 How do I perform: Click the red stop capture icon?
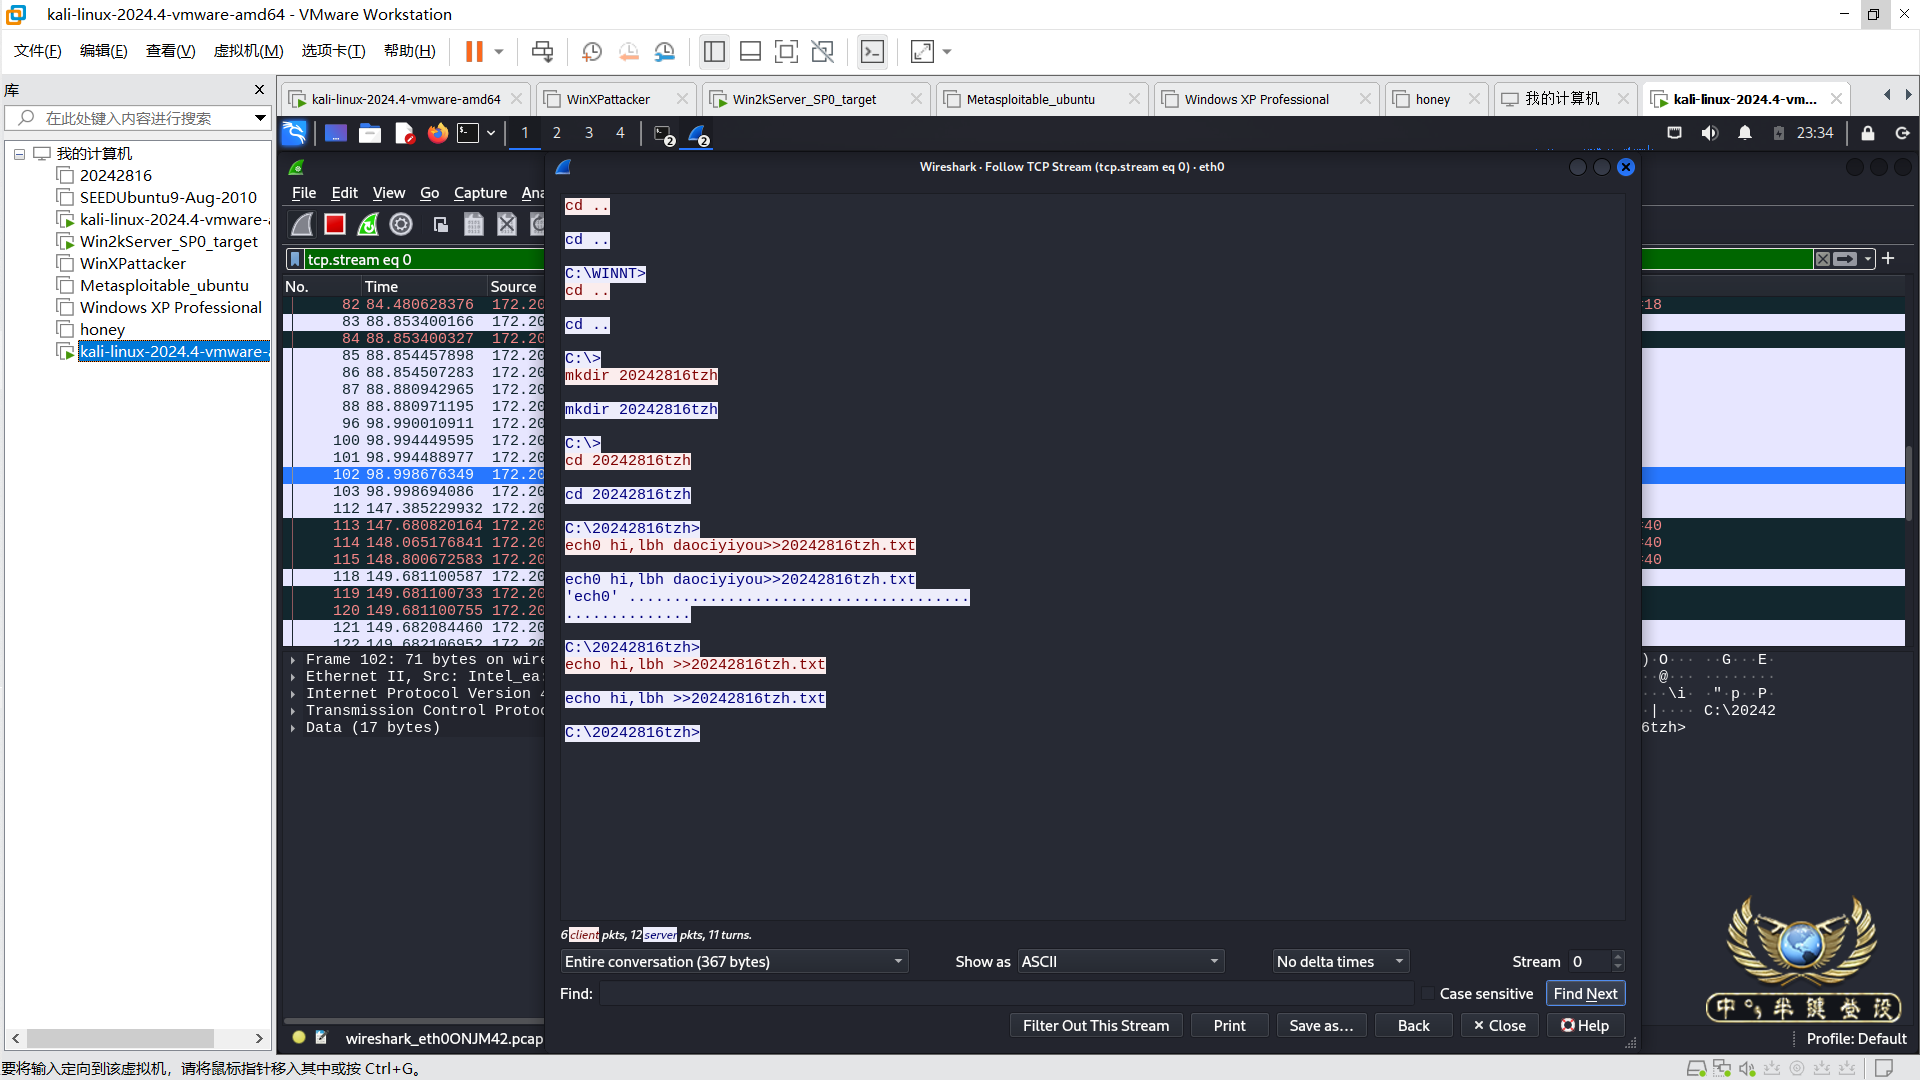[x=335, y=225]
